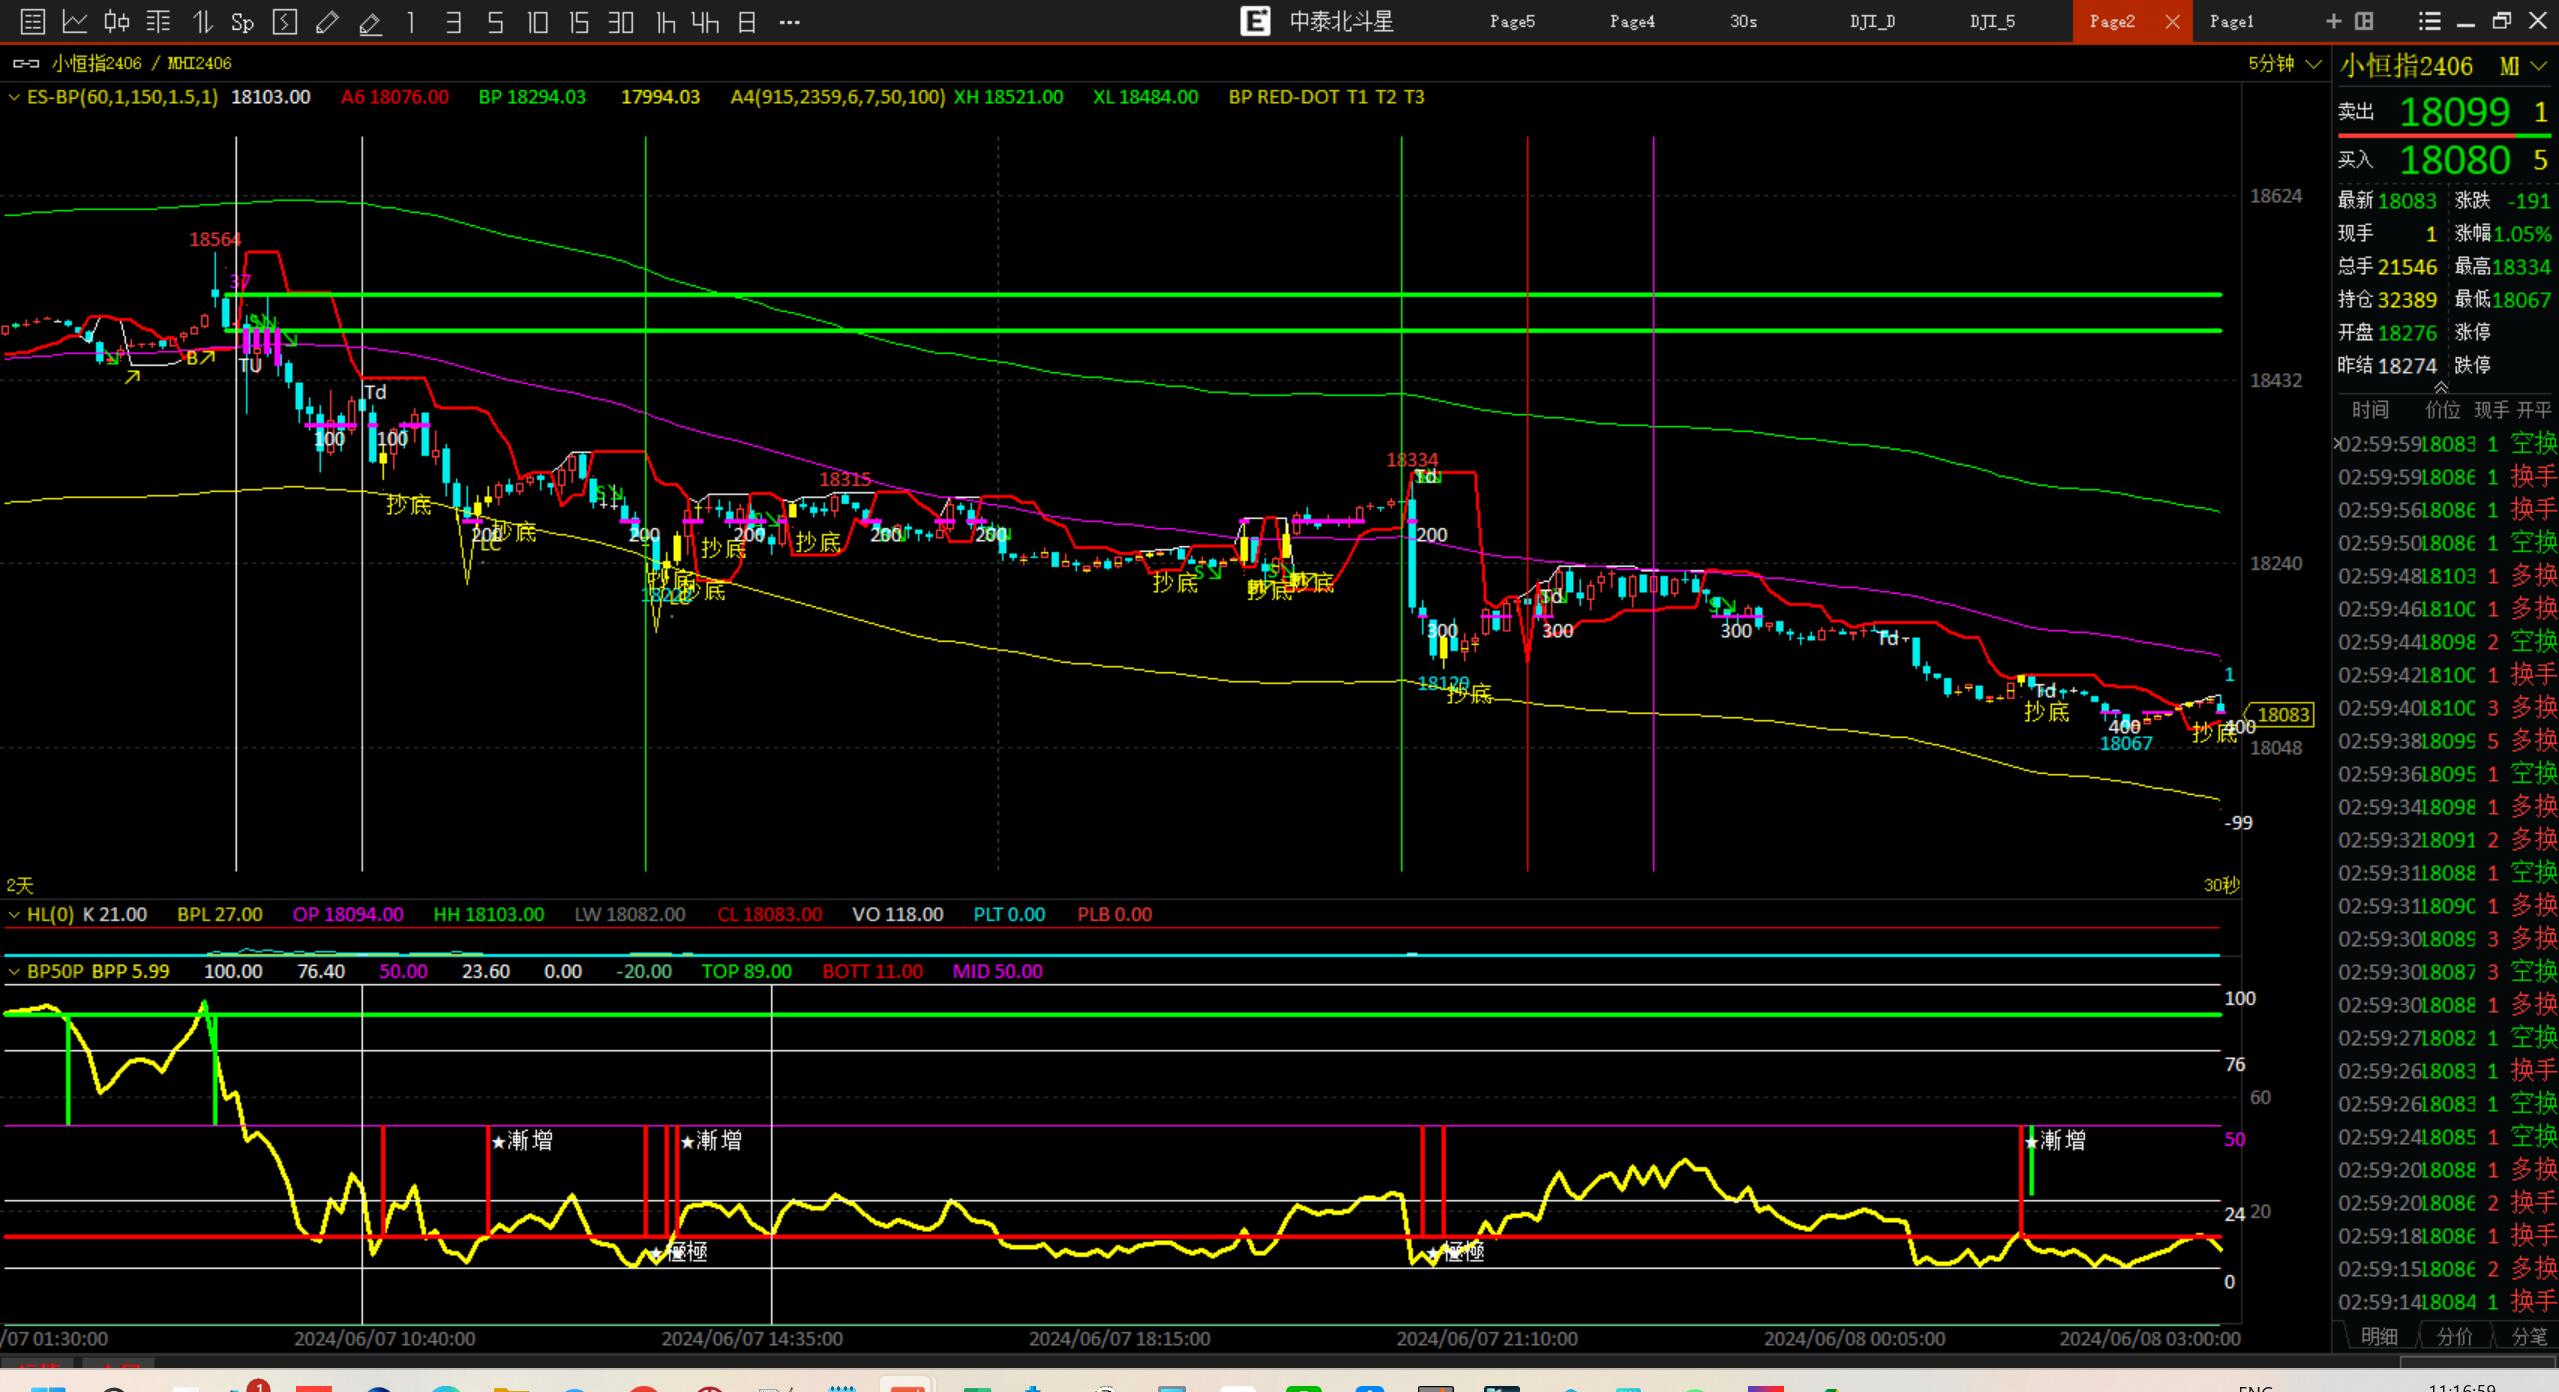Select the line chart icon
2559x1392 pixels.
75,22
